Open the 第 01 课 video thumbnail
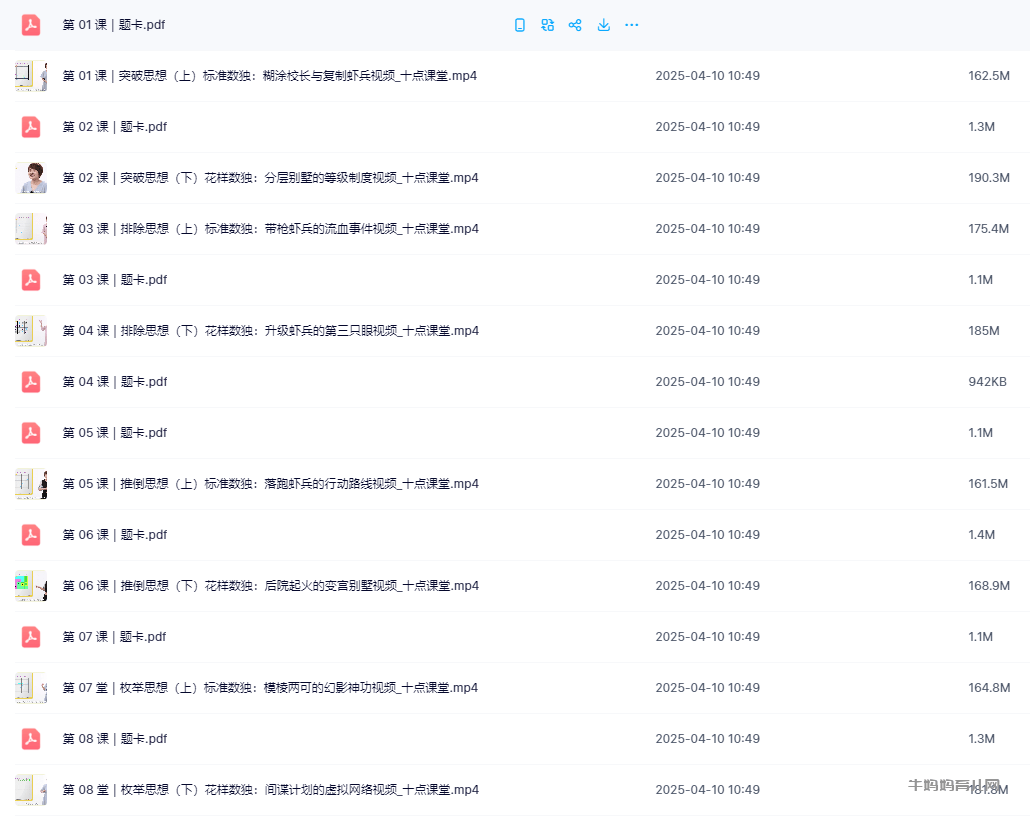Image resolution: width=1030 pixels, height=821 pixels. coord(30,75)
